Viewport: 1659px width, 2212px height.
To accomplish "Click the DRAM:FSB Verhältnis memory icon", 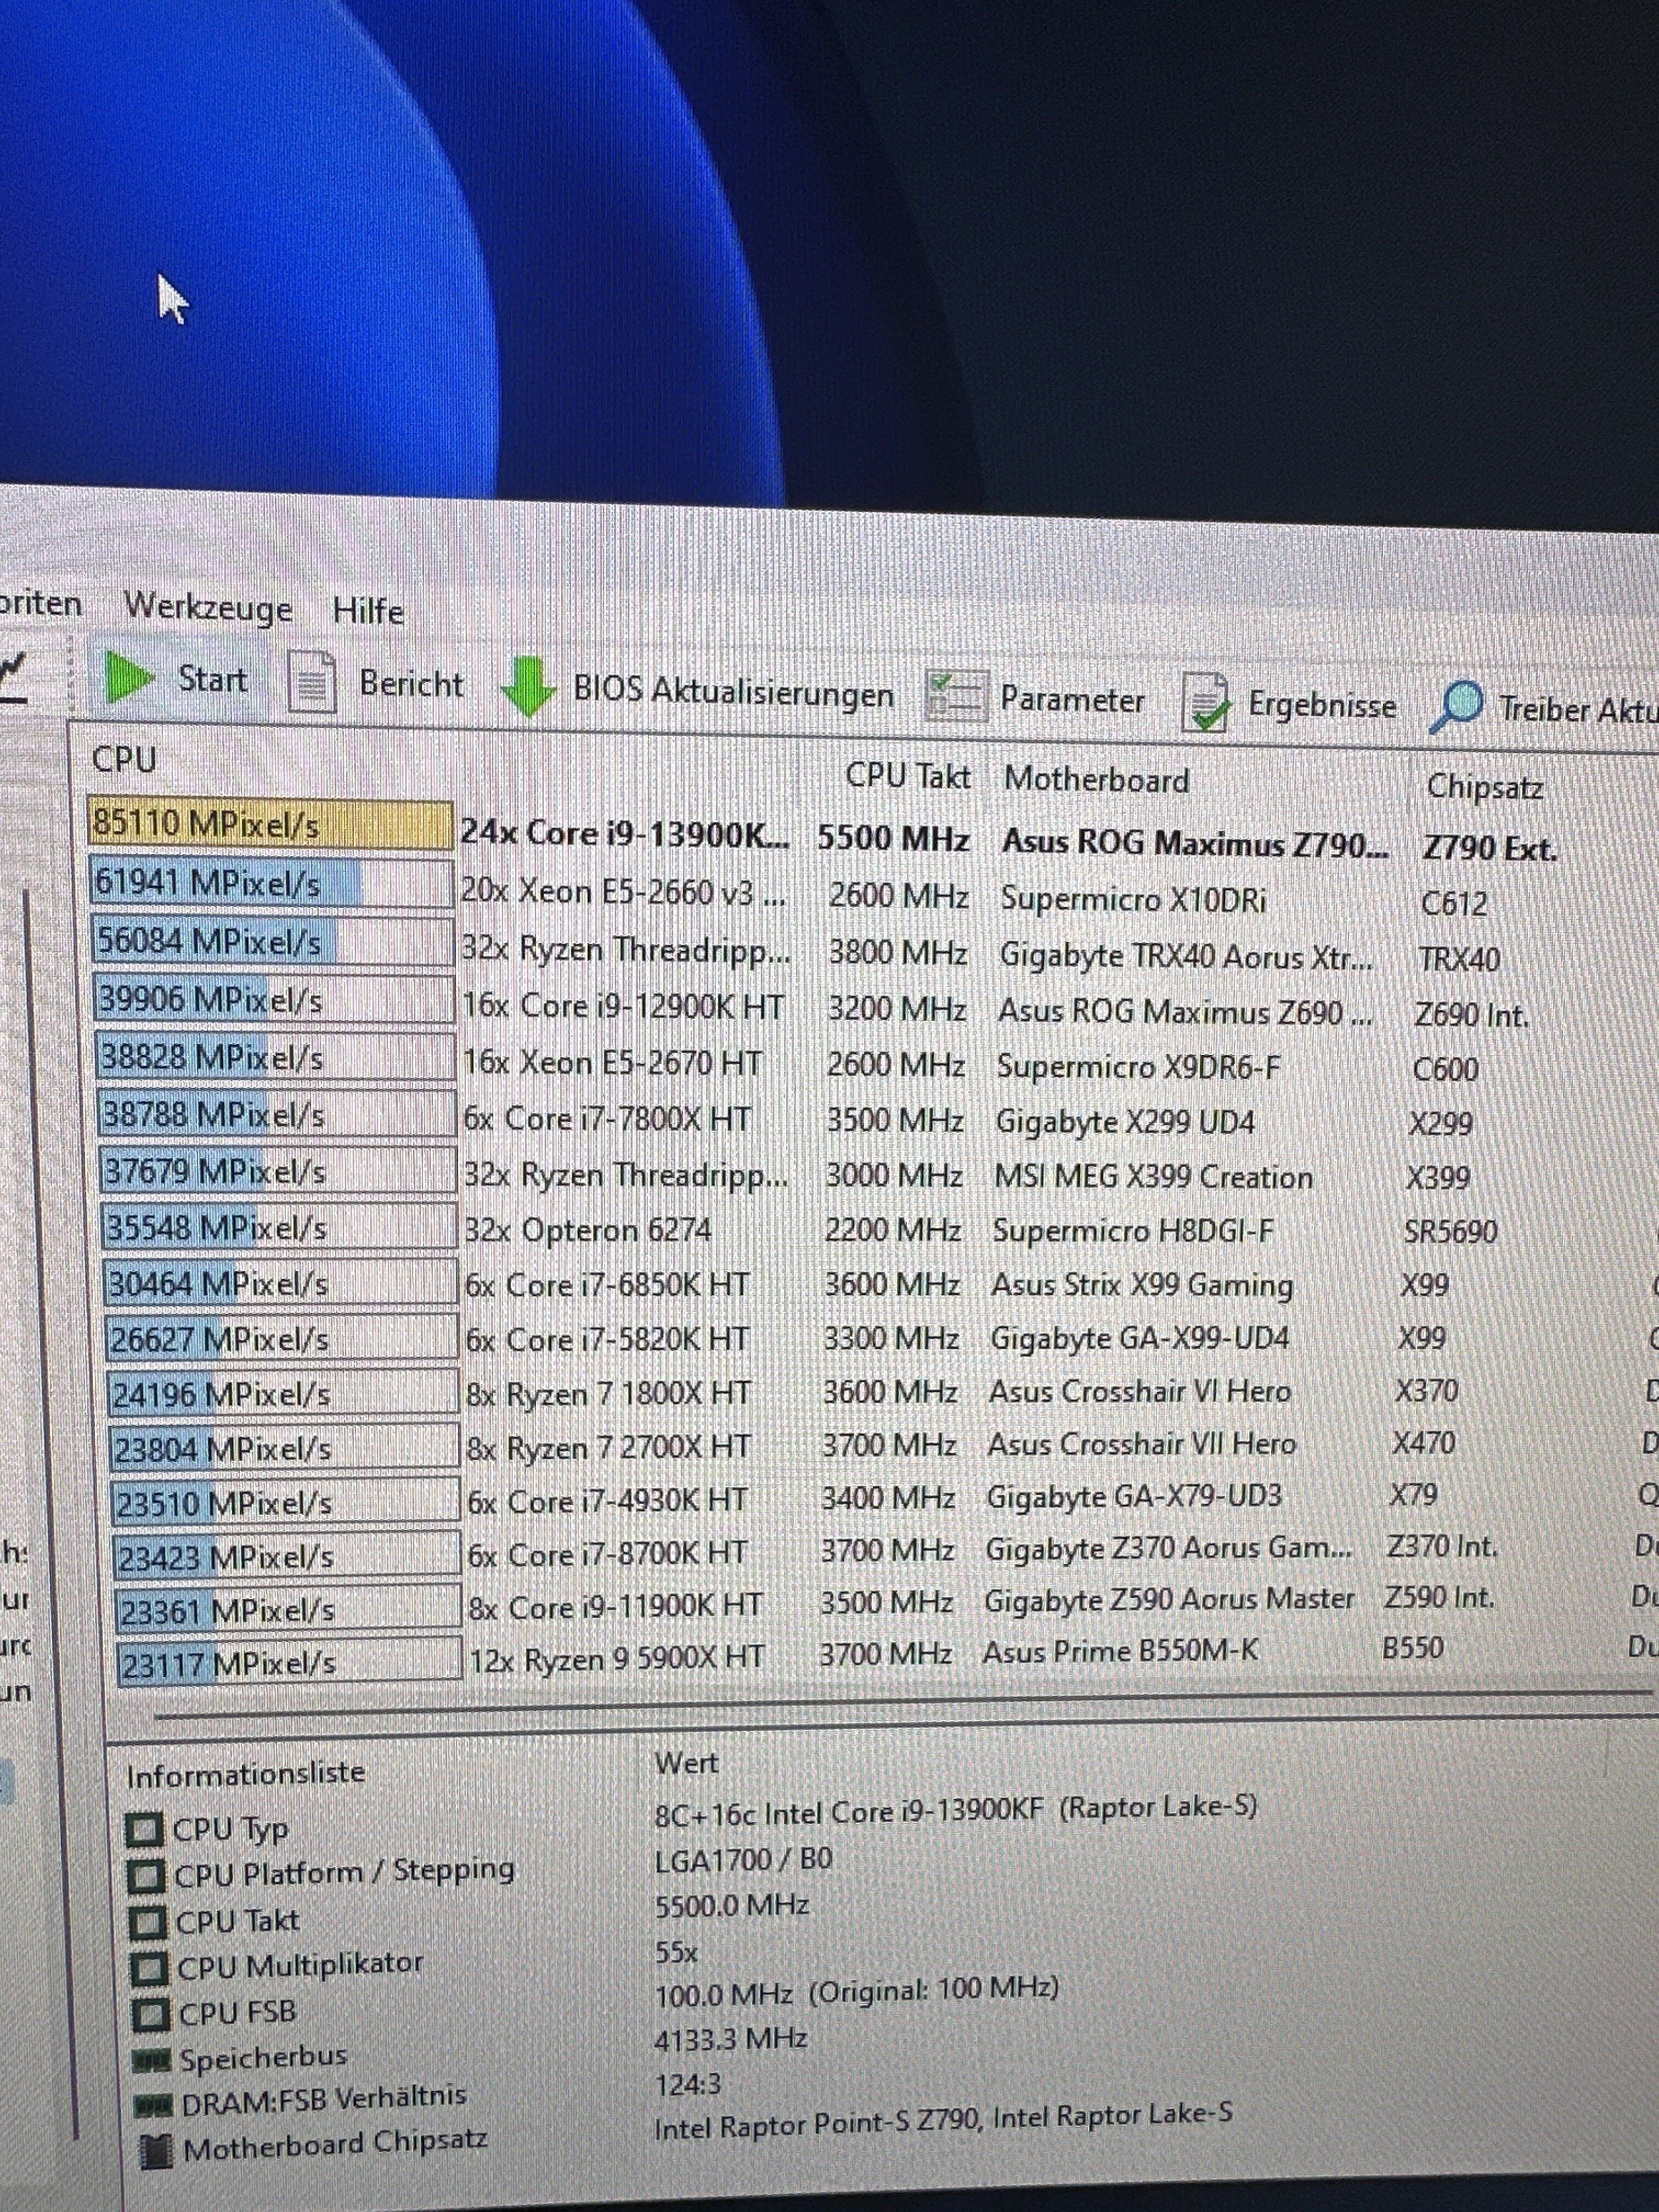I will pos(153,2106).
